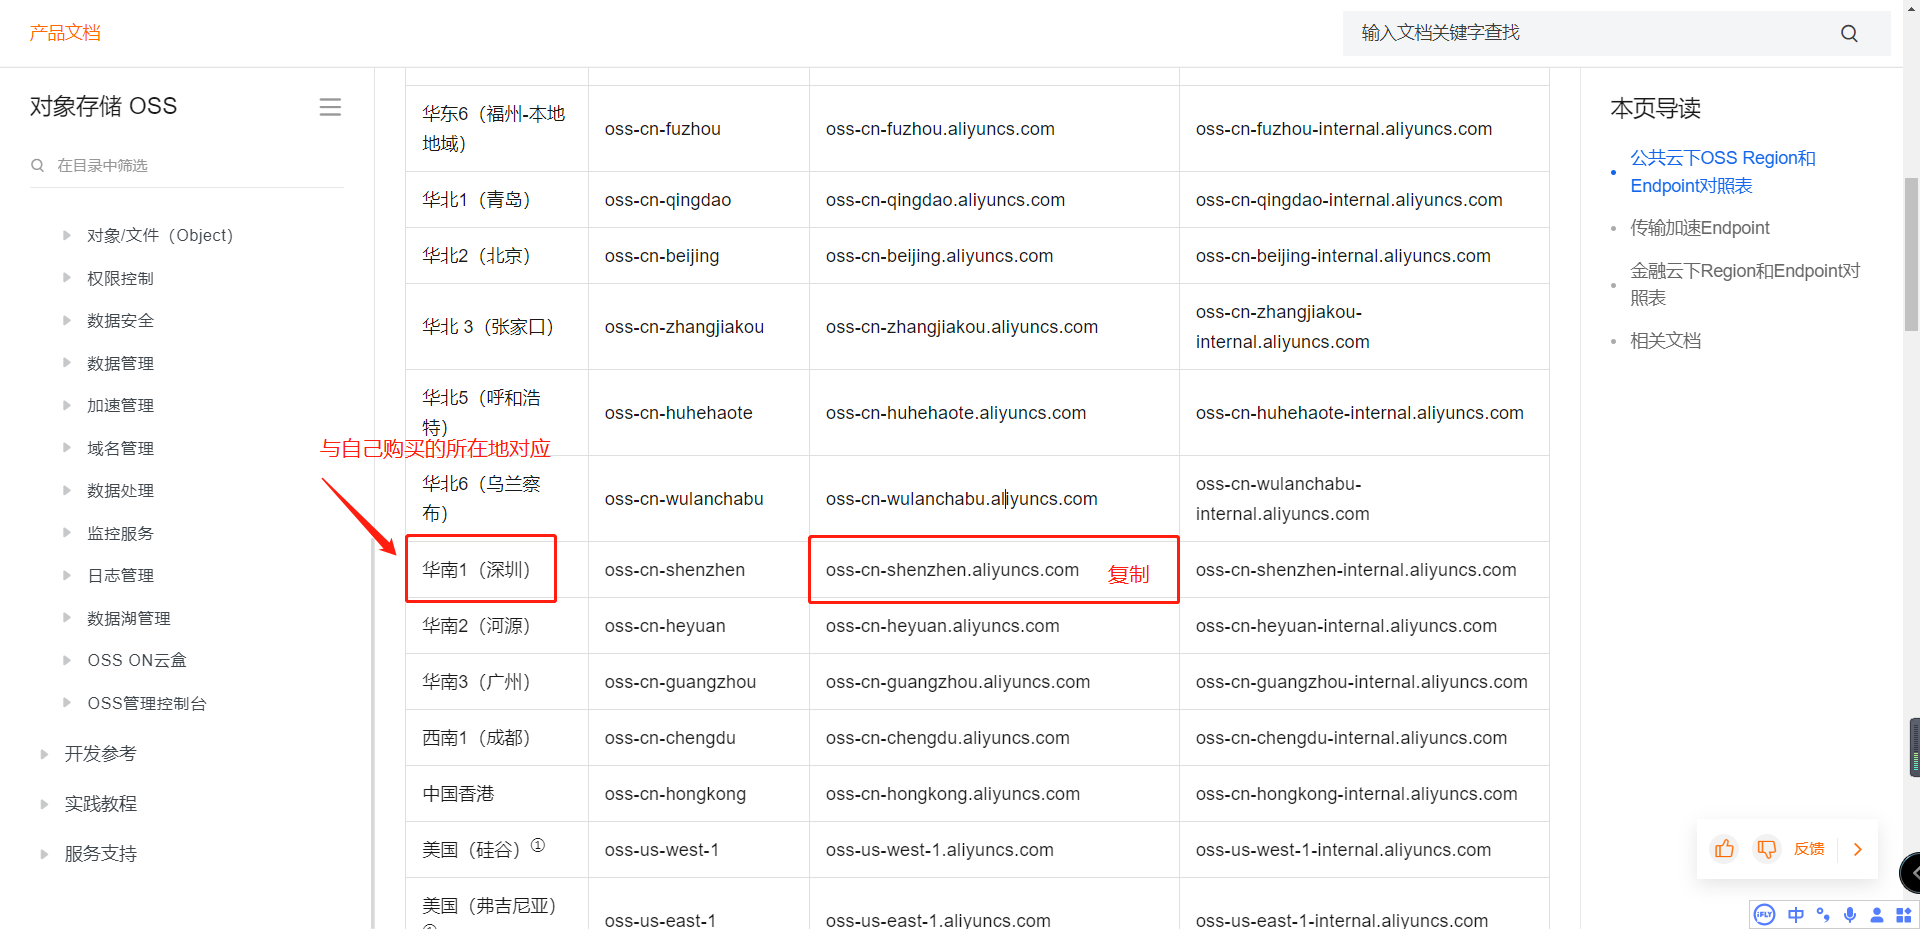The height and width of the screenshot is (929, 1920).
Task: Click the black floating button at right edge
Action: [x=1910, y=873]
